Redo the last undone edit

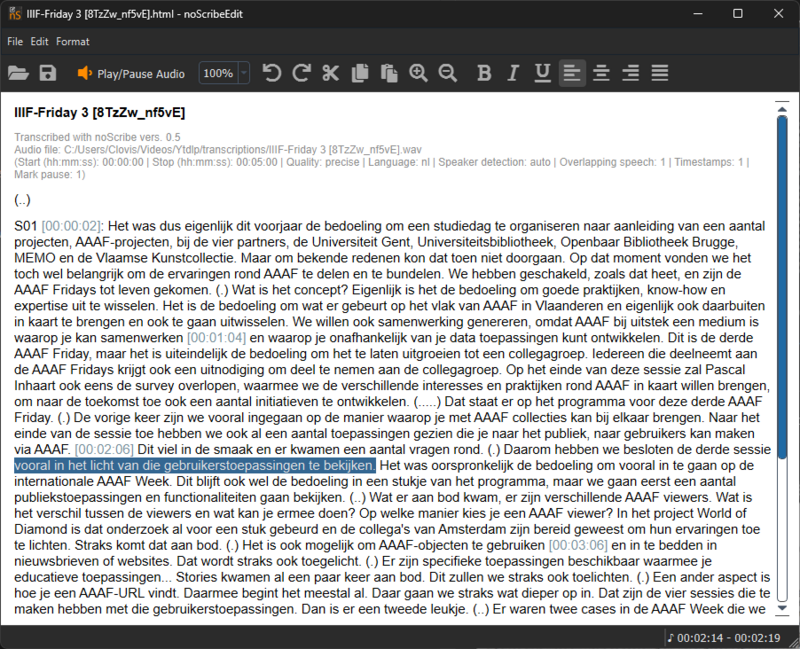coord(301,72)
